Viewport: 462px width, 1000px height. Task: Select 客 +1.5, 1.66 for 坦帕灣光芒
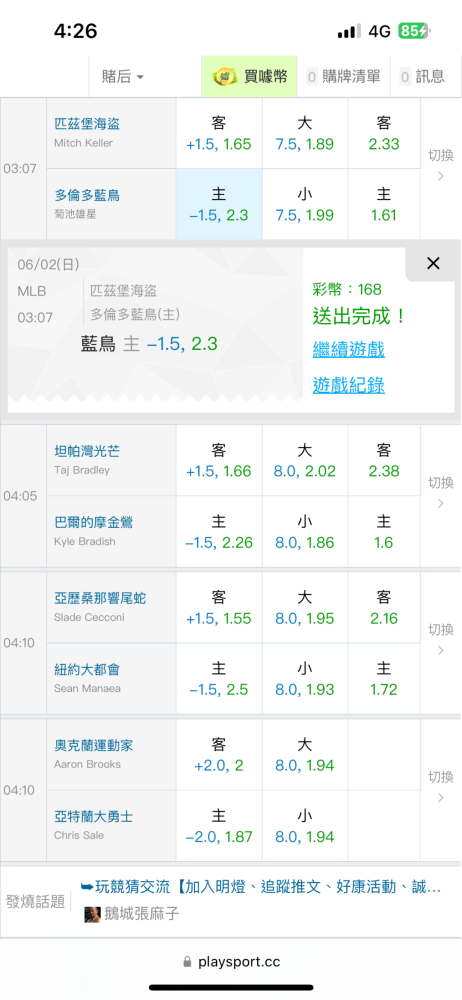tap(219, 460)
